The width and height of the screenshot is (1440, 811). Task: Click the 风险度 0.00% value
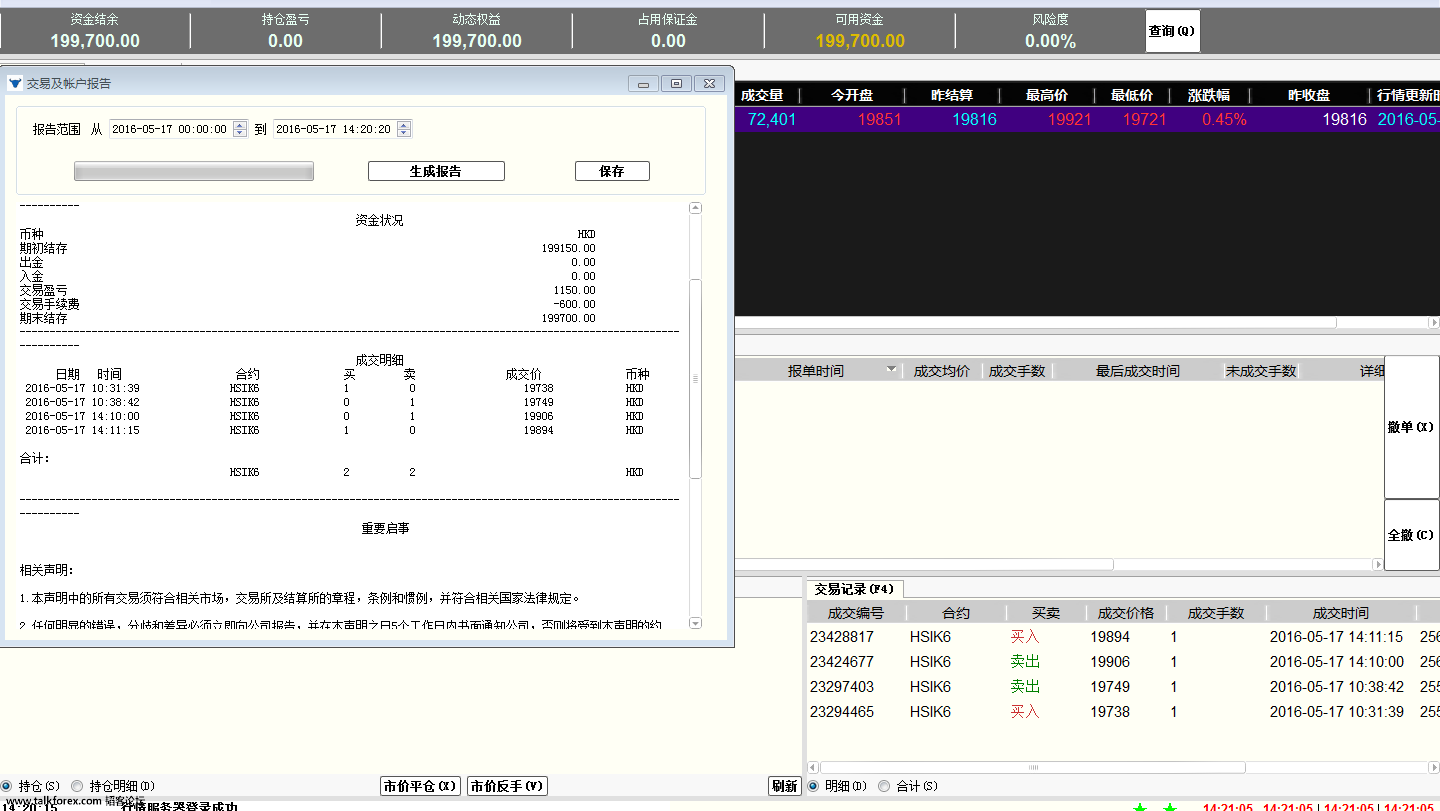(x=1051, y=41)
